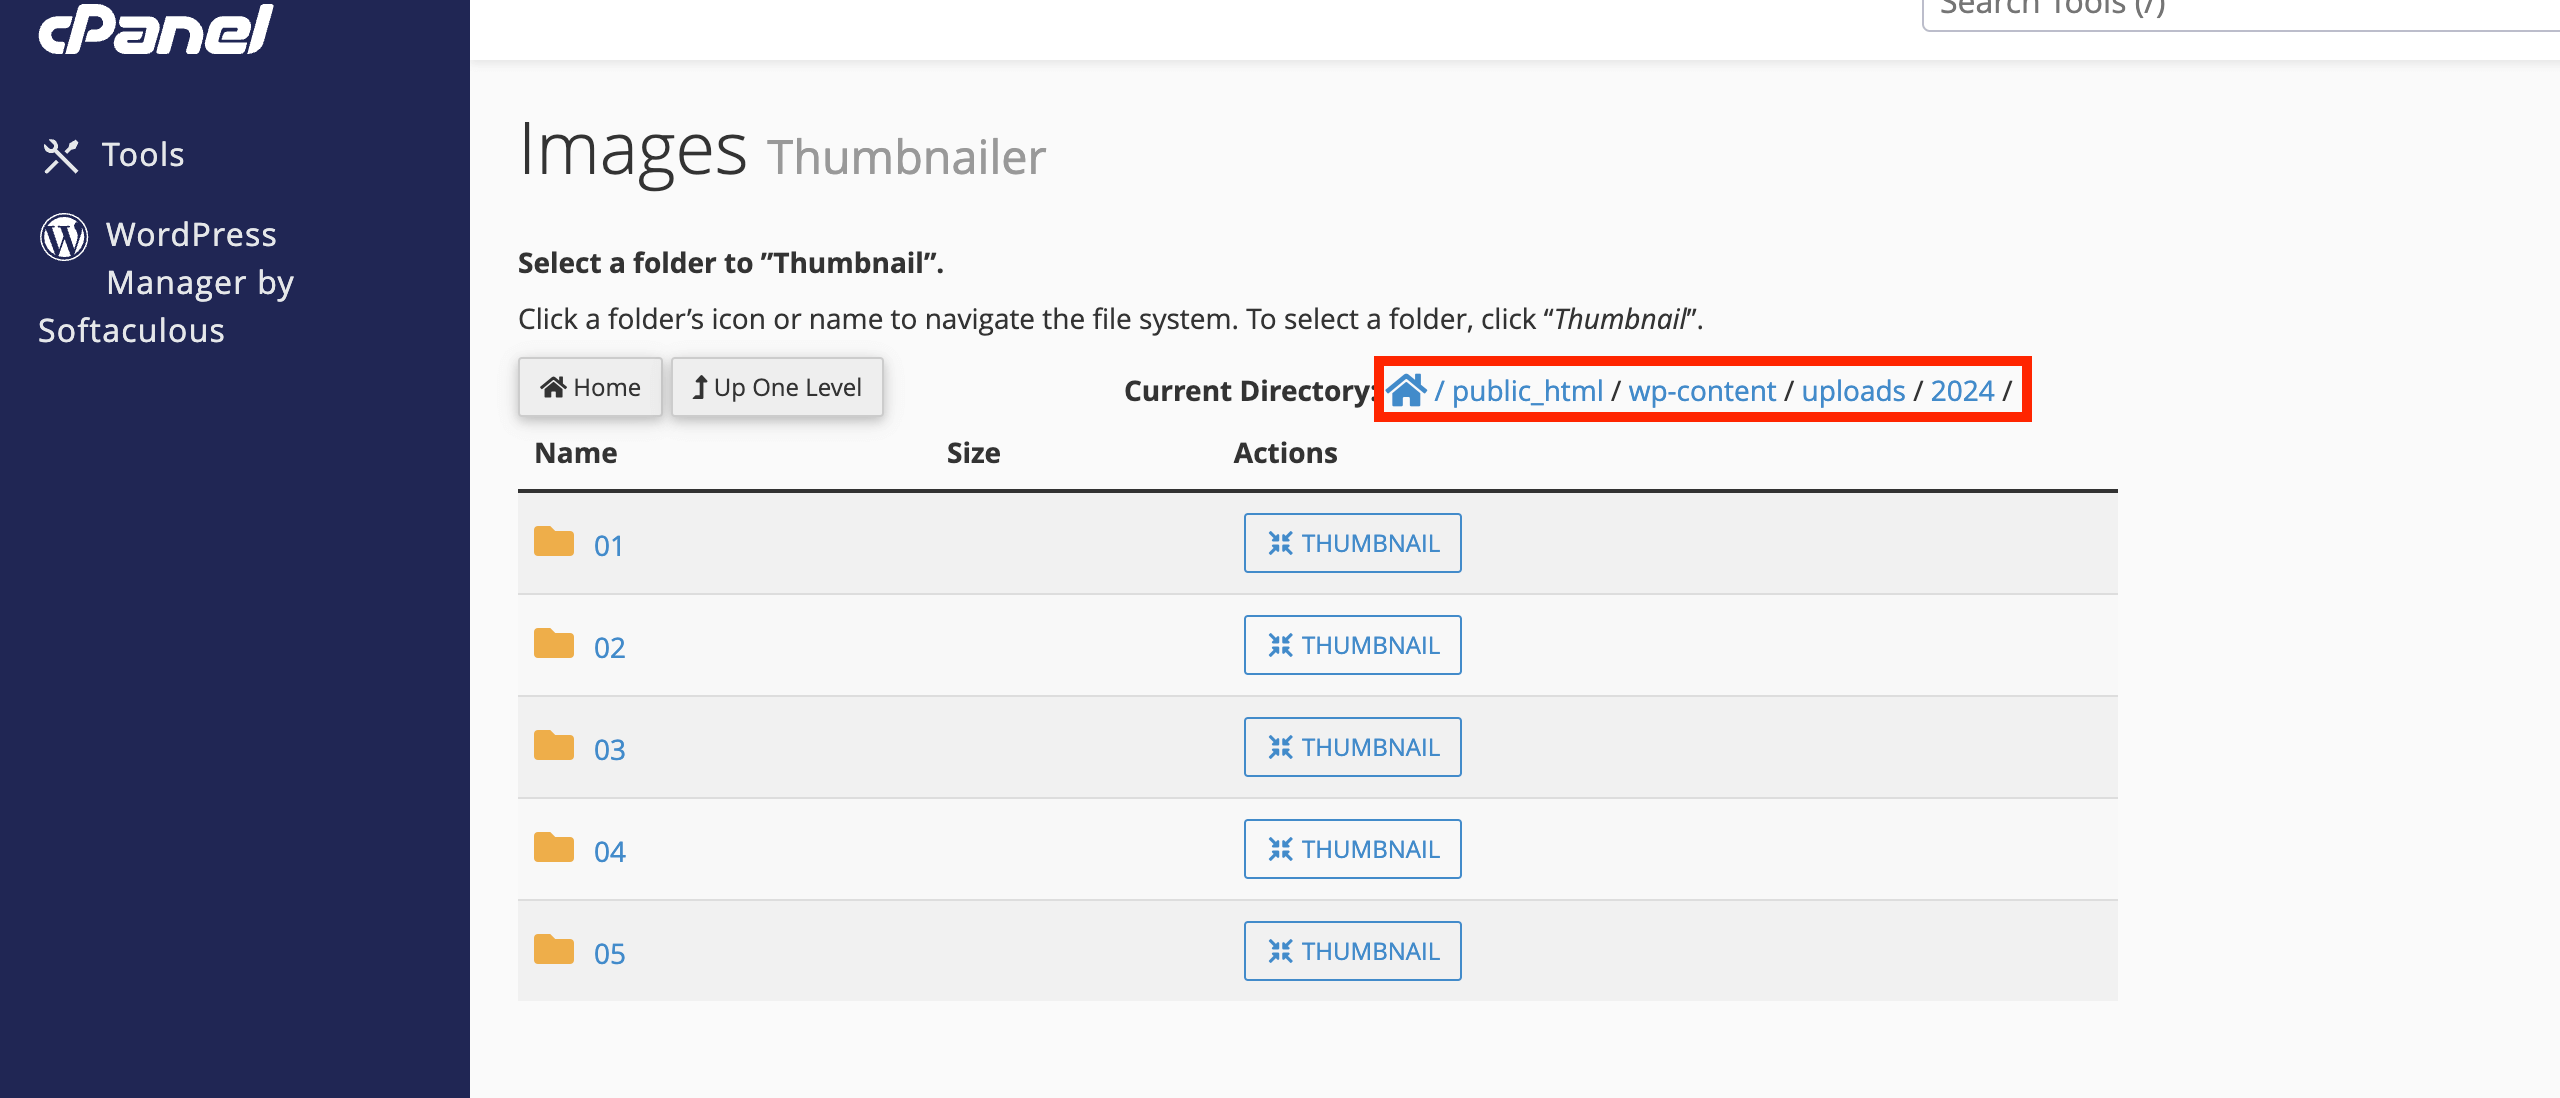Click the folder icon for 02
The image size is (2560, 1098).
(554, 643)
